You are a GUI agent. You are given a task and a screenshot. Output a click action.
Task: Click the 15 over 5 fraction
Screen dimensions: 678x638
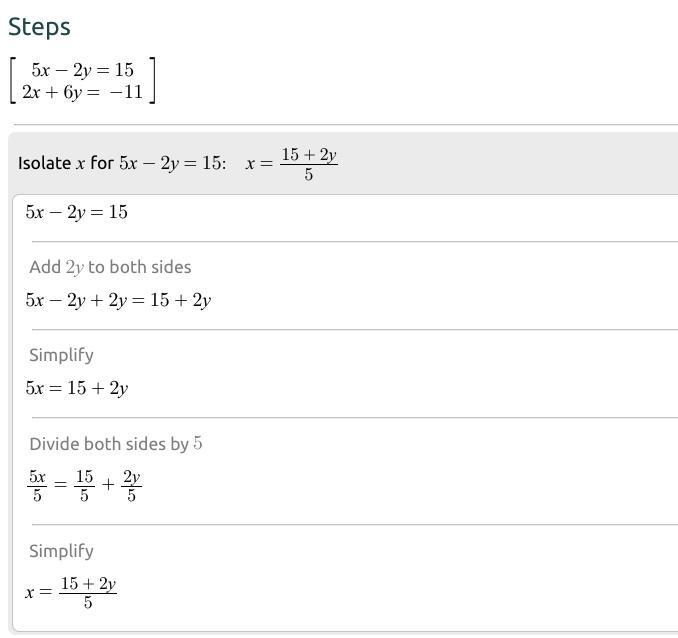click(x=84, y=486)
